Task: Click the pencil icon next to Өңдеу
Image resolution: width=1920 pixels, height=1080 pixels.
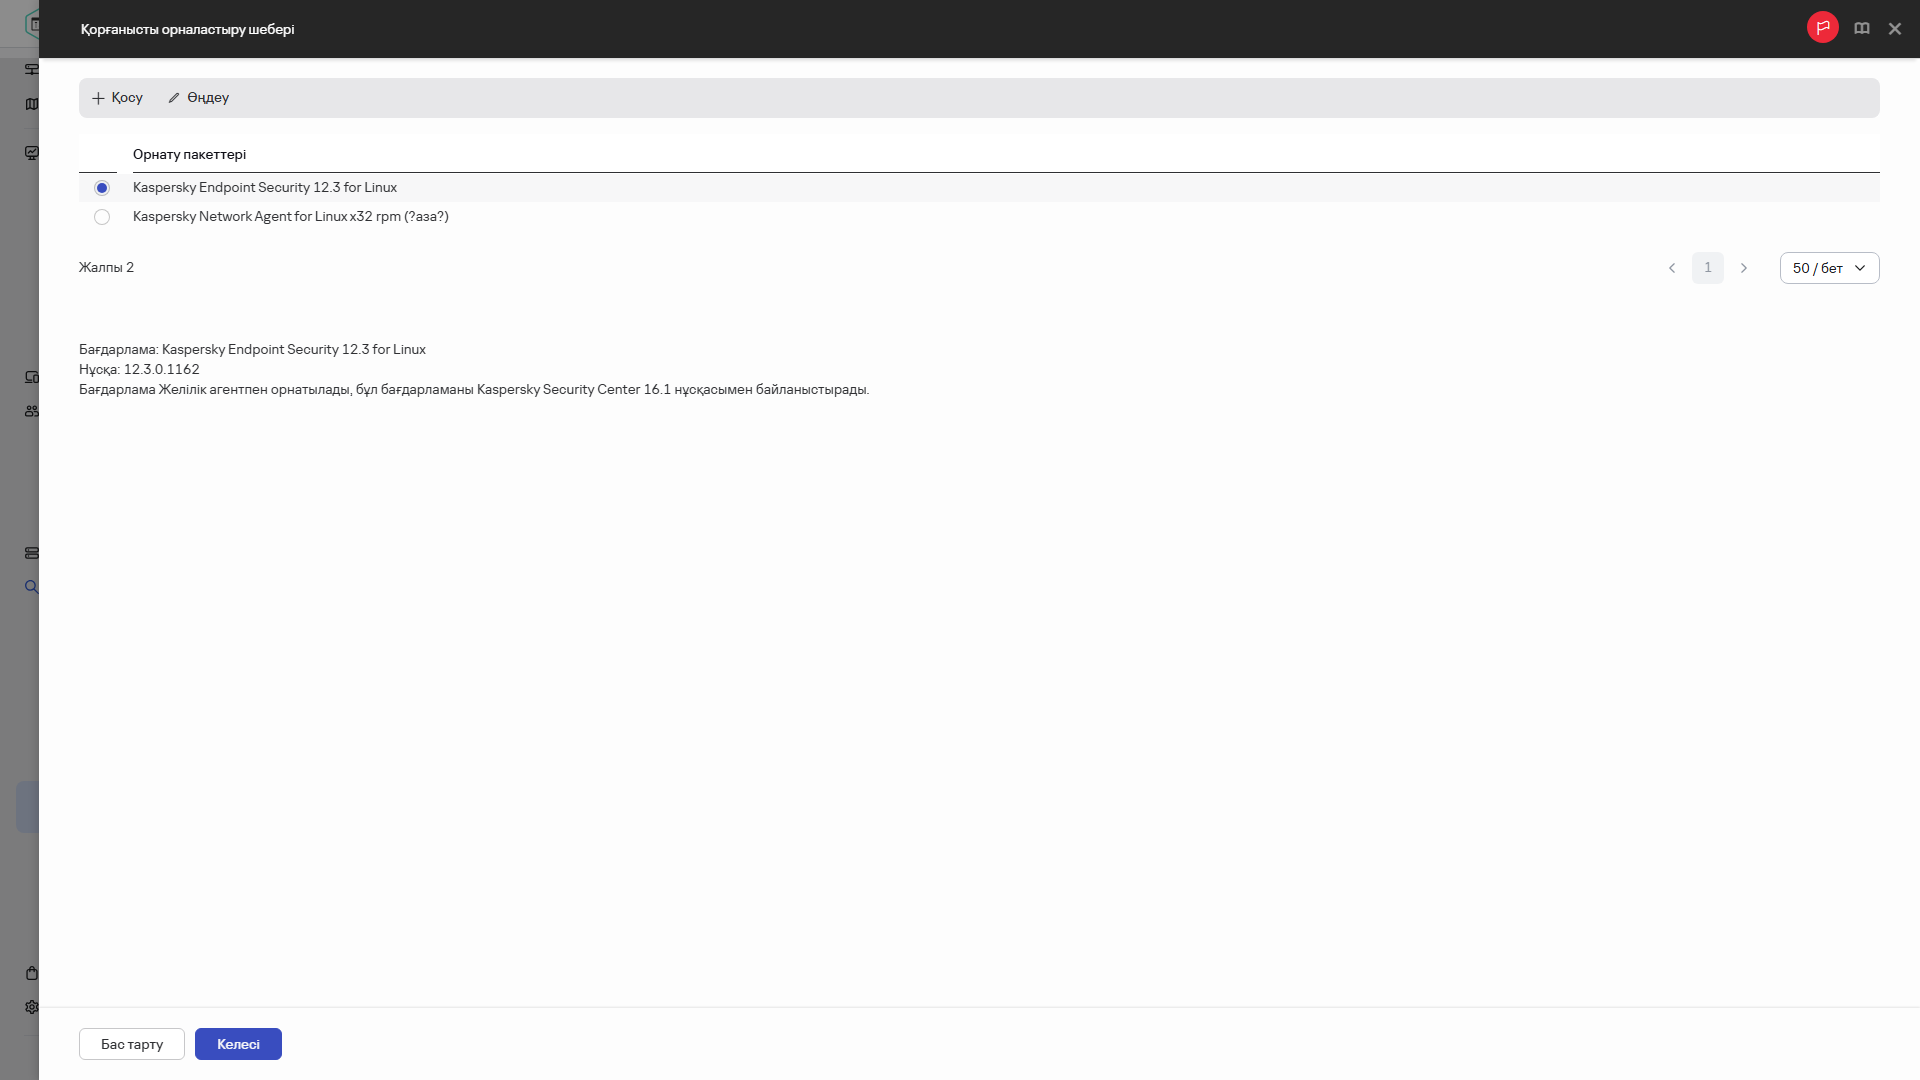Action: 174,98
